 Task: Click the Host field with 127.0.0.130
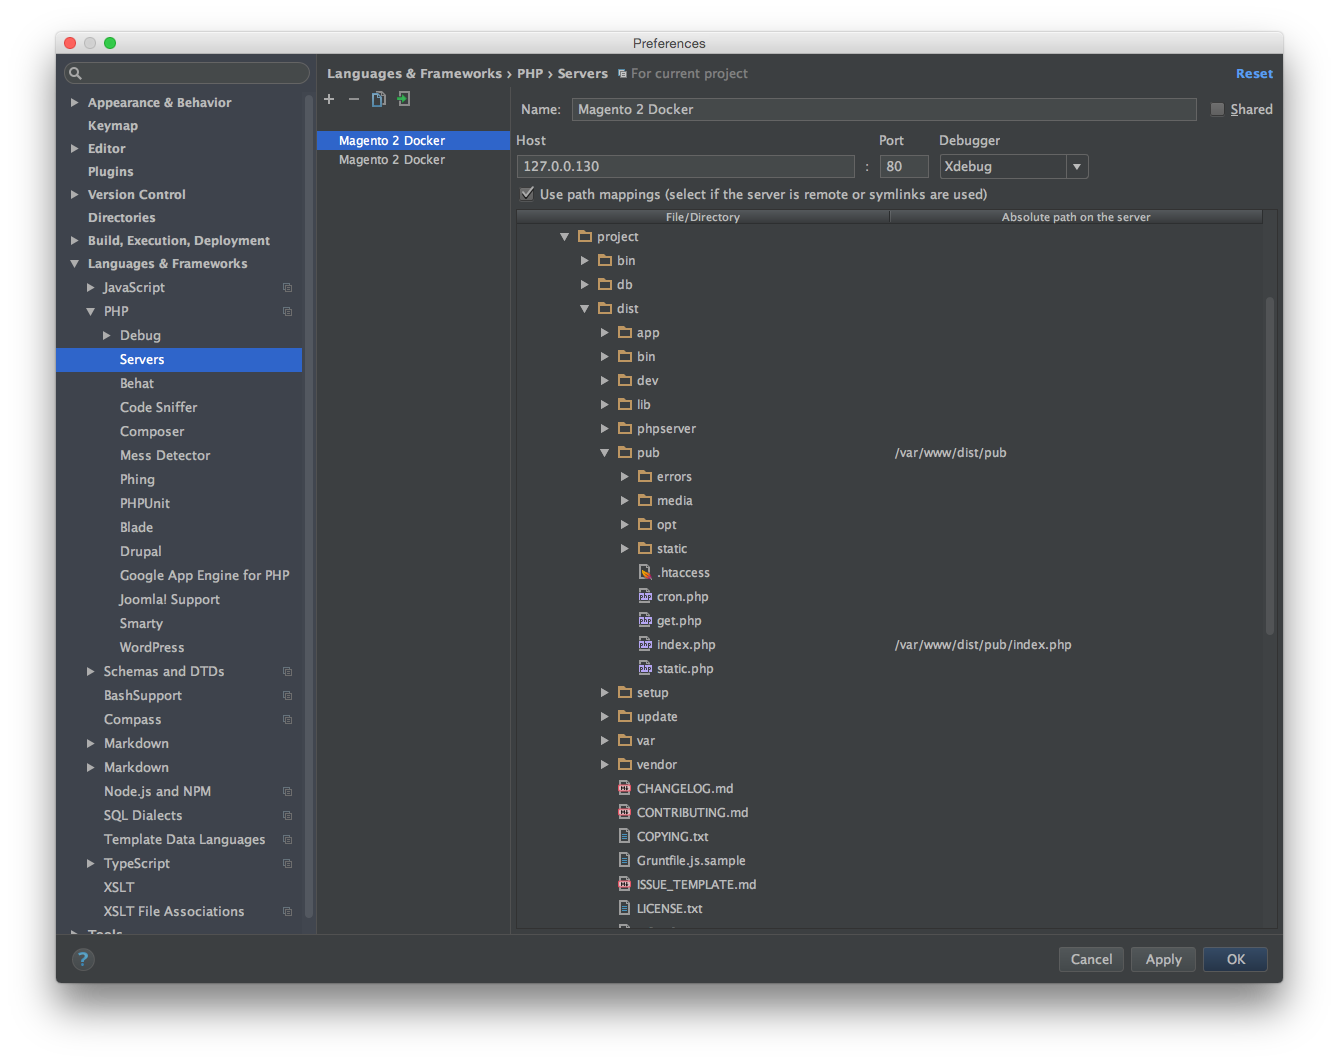[685, 167]
